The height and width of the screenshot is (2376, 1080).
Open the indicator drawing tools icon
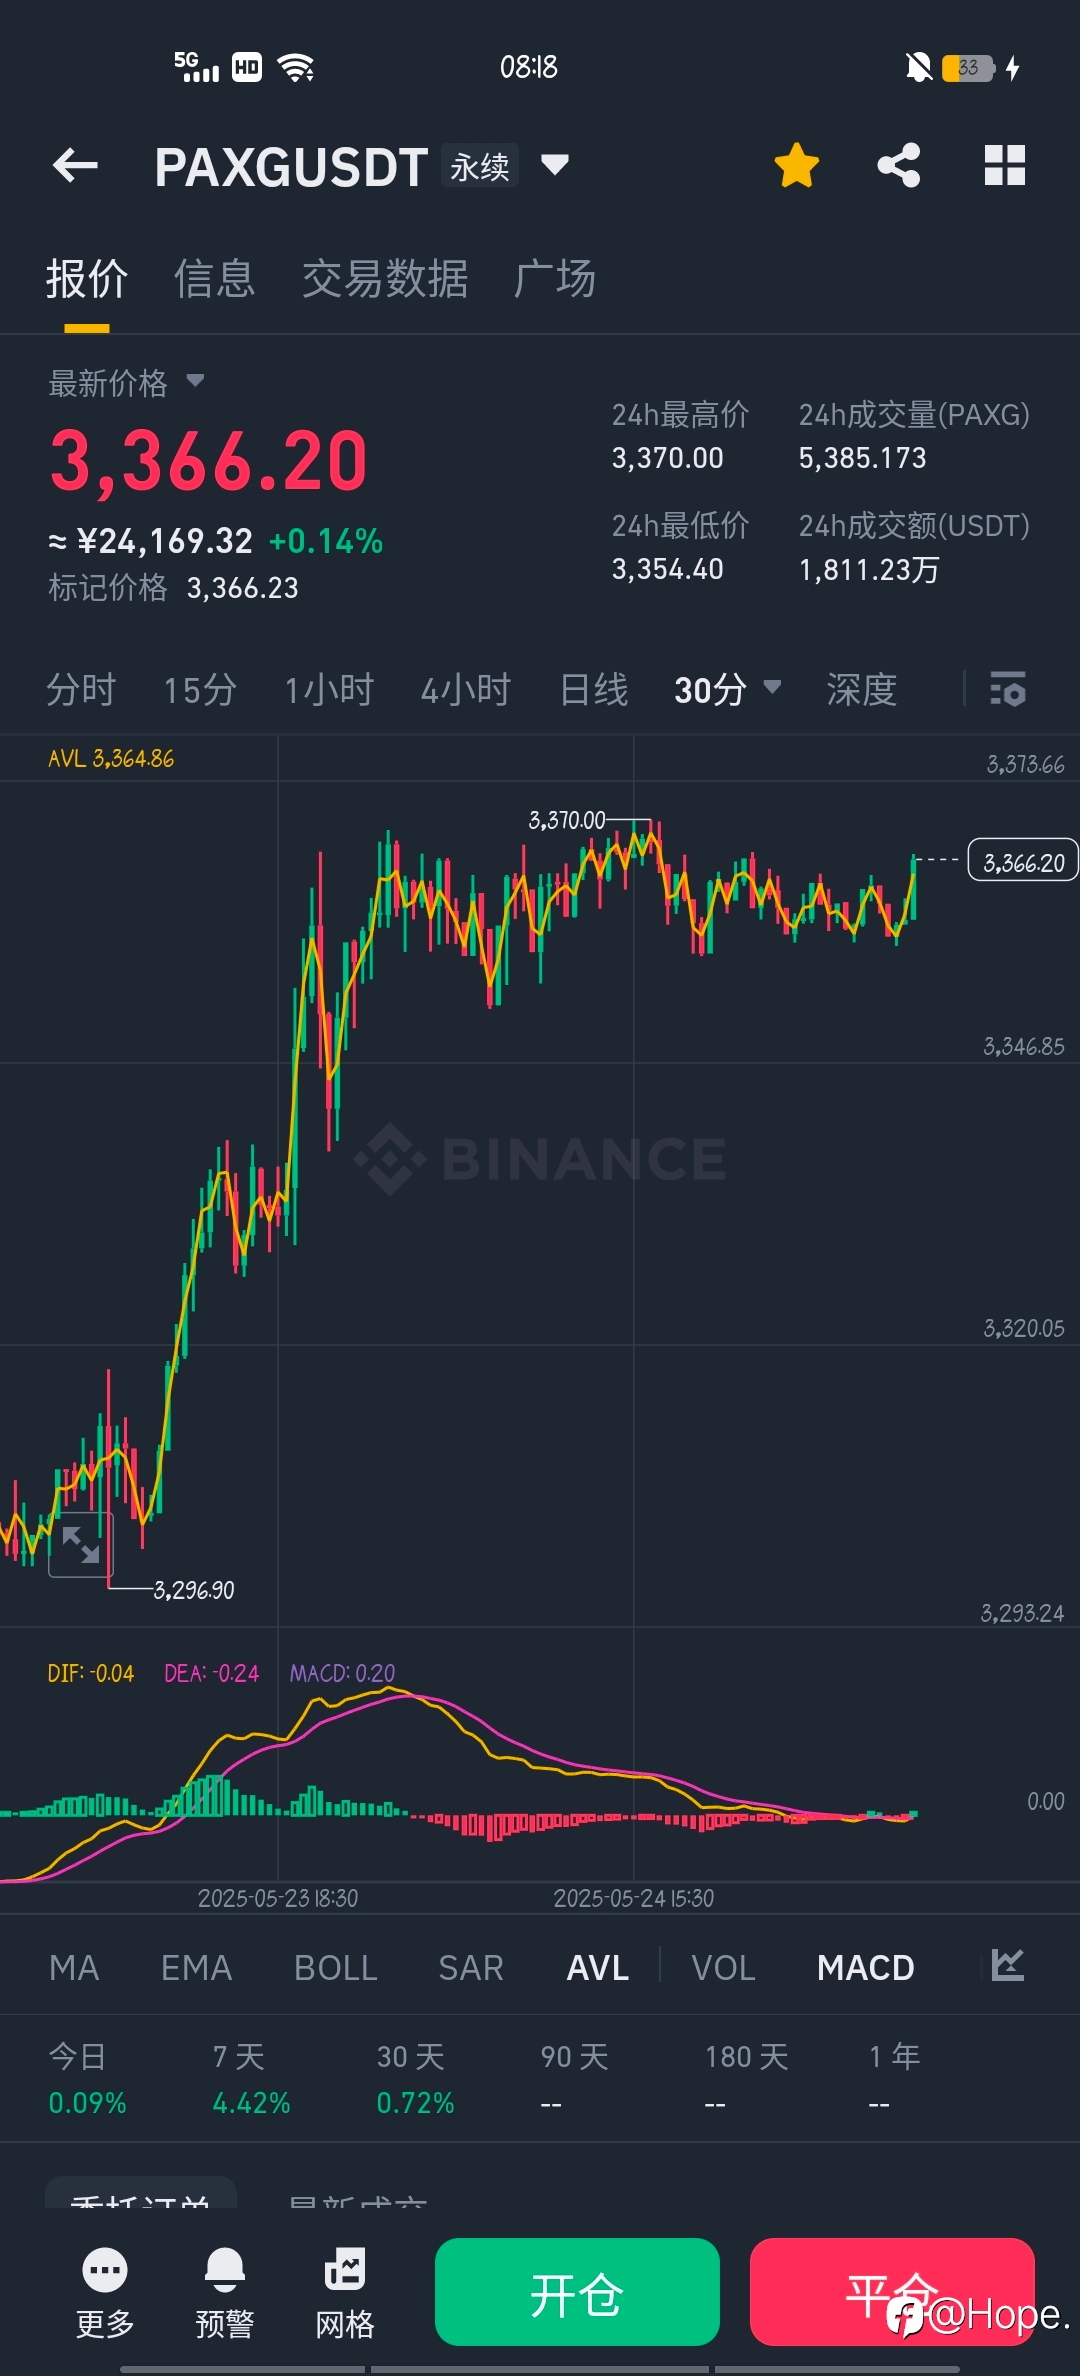click(x=1007, y=1966)
